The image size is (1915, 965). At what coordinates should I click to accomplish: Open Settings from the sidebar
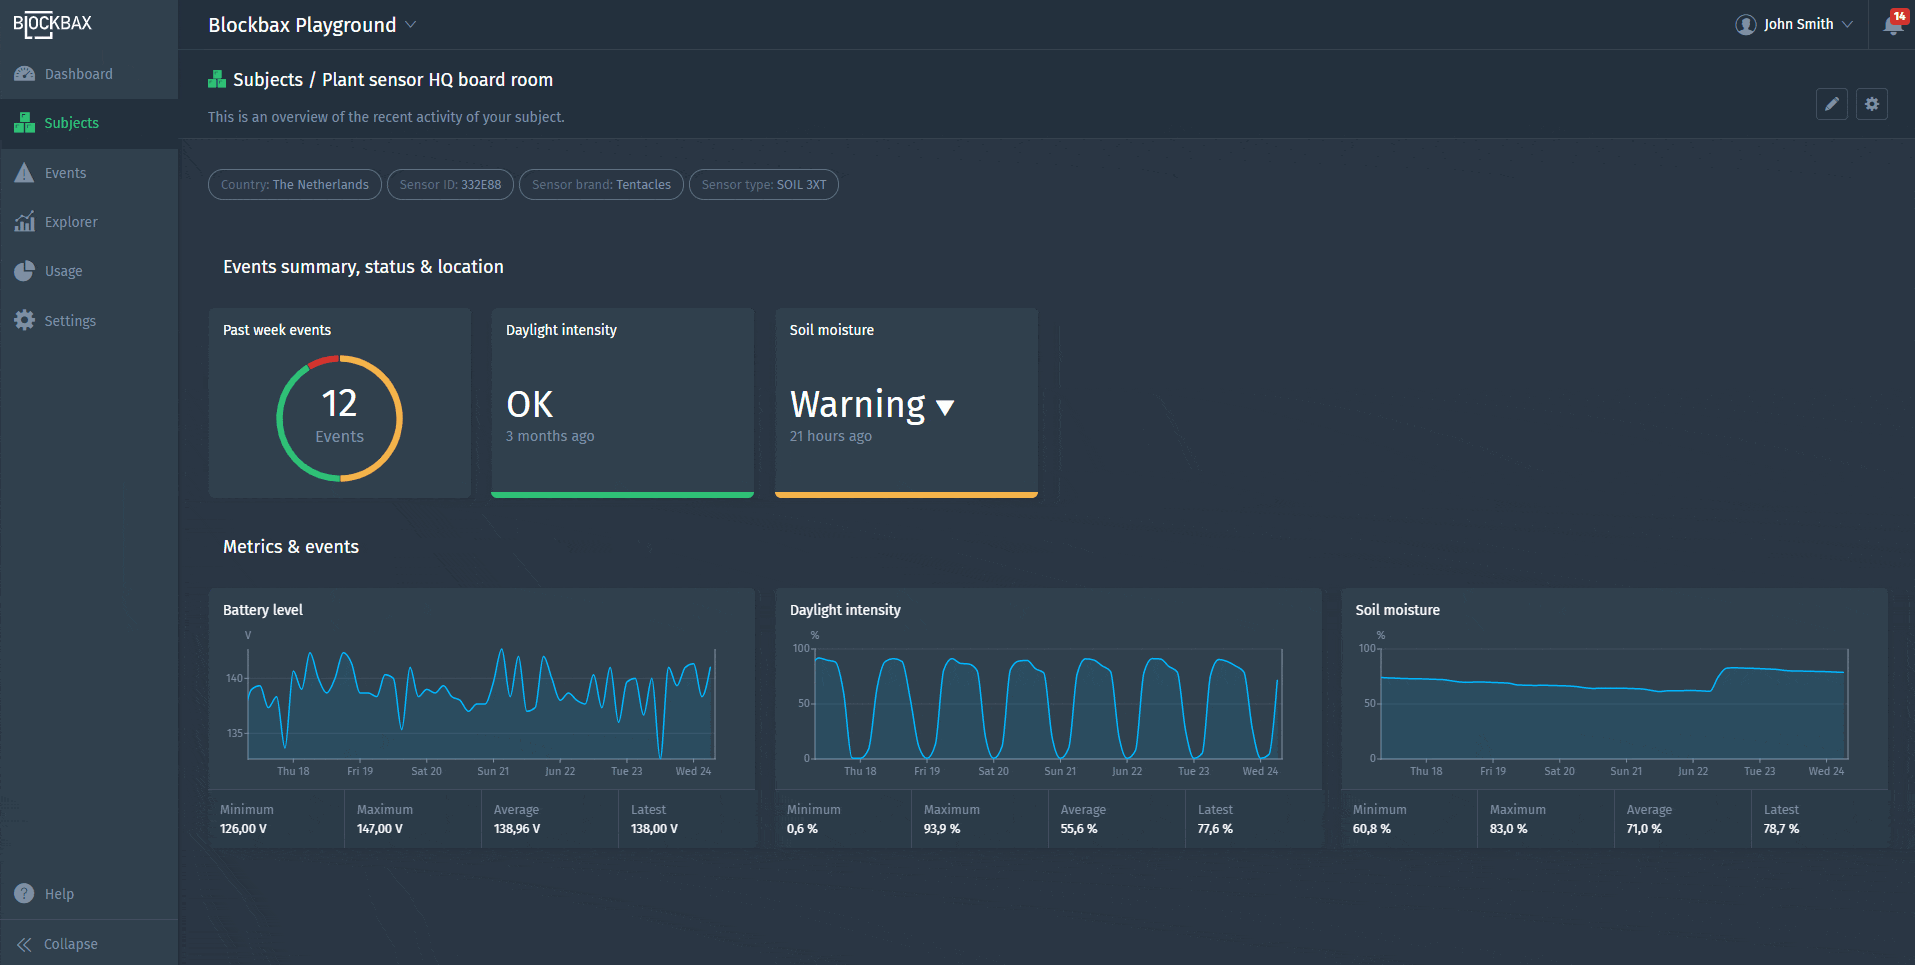[69, 320]
